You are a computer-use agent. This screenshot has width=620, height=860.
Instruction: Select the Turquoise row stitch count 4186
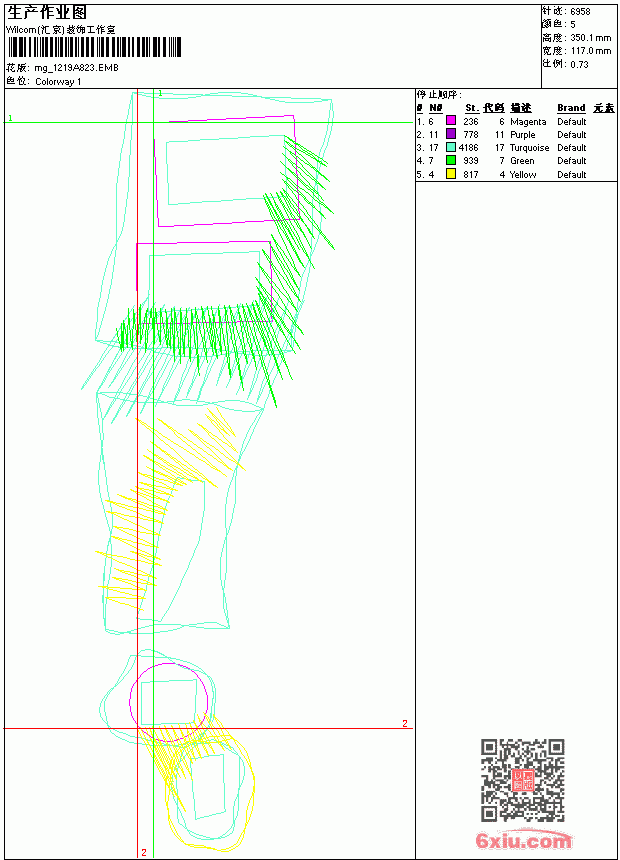click(469, 148)
